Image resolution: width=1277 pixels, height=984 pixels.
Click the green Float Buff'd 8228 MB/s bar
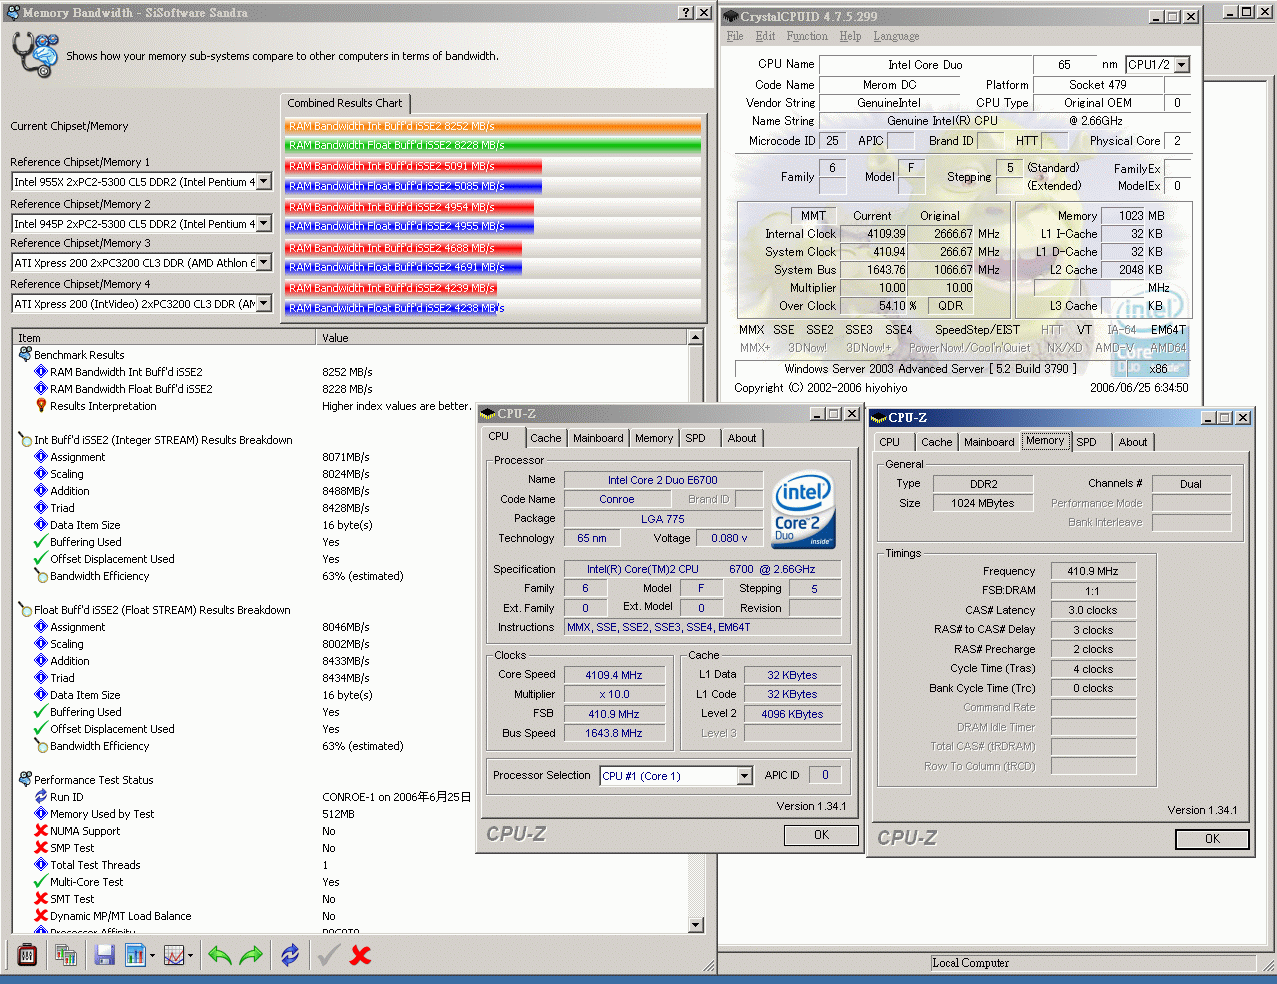493,145
